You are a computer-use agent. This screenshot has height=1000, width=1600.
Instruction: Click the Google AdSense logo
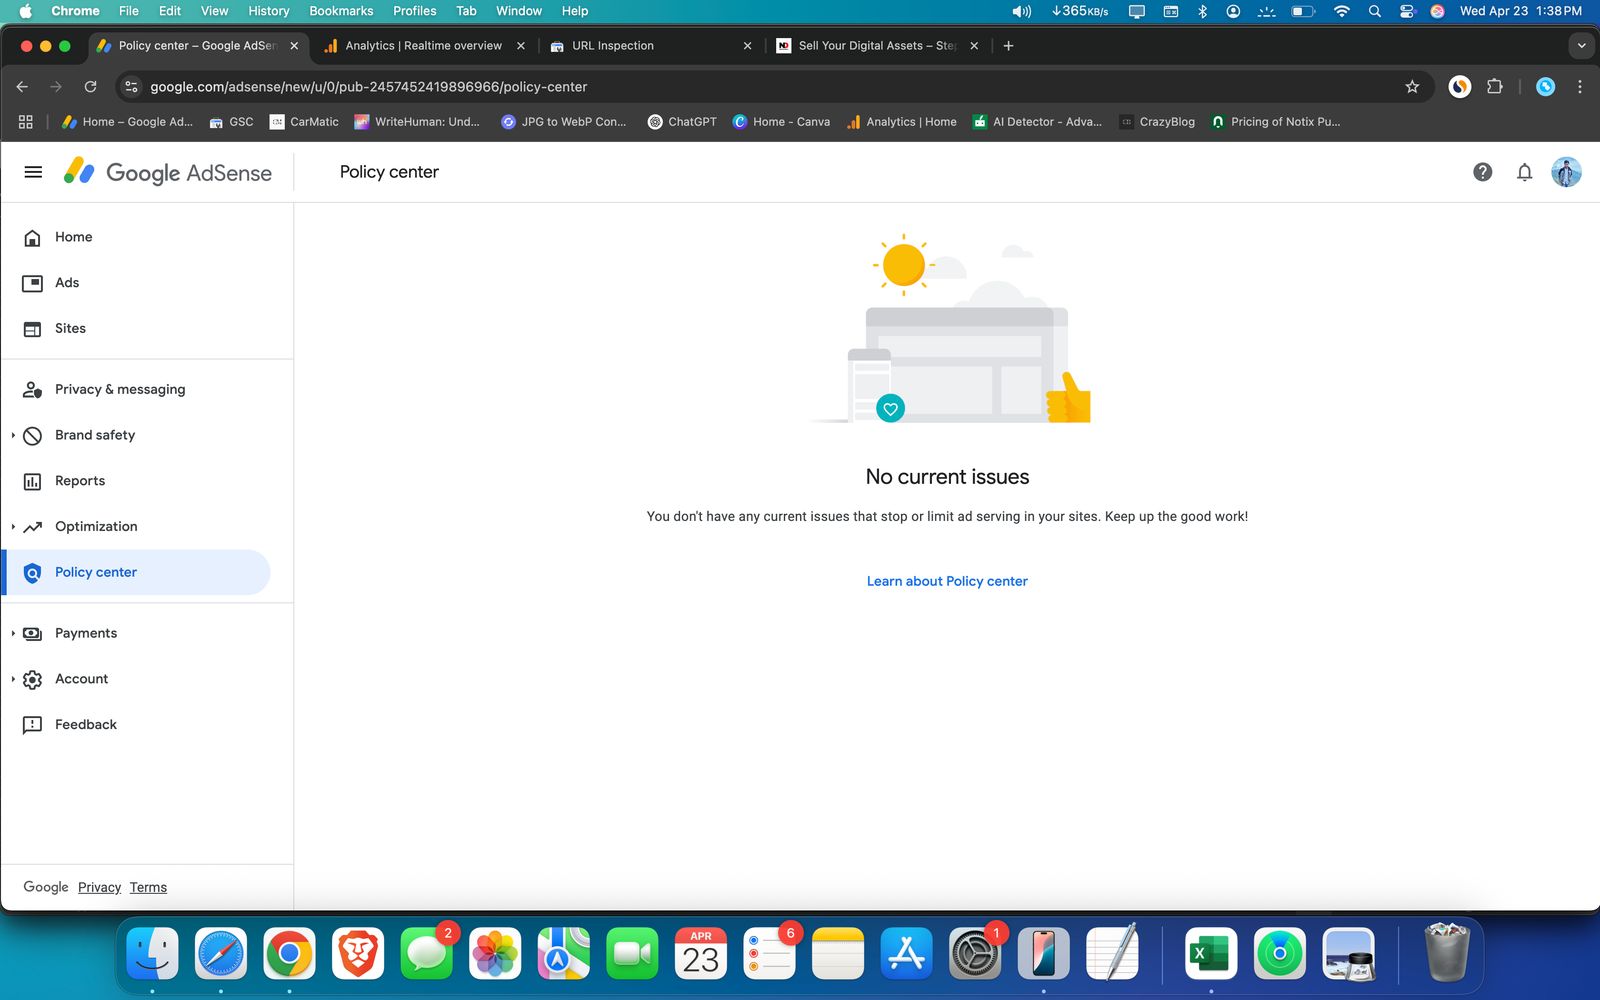coord(168,172)
